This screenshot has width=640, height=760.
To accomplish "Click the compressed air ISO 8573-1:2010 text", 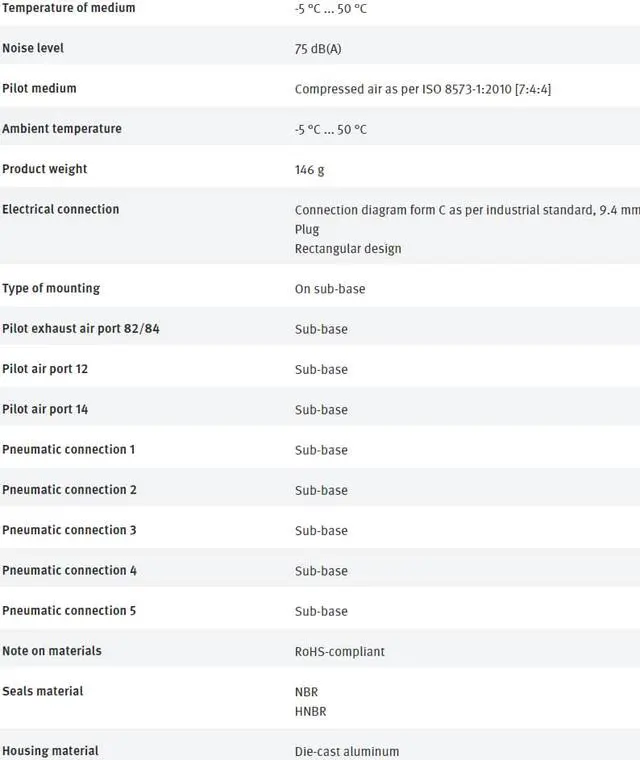I will click(x=422, y=89).
